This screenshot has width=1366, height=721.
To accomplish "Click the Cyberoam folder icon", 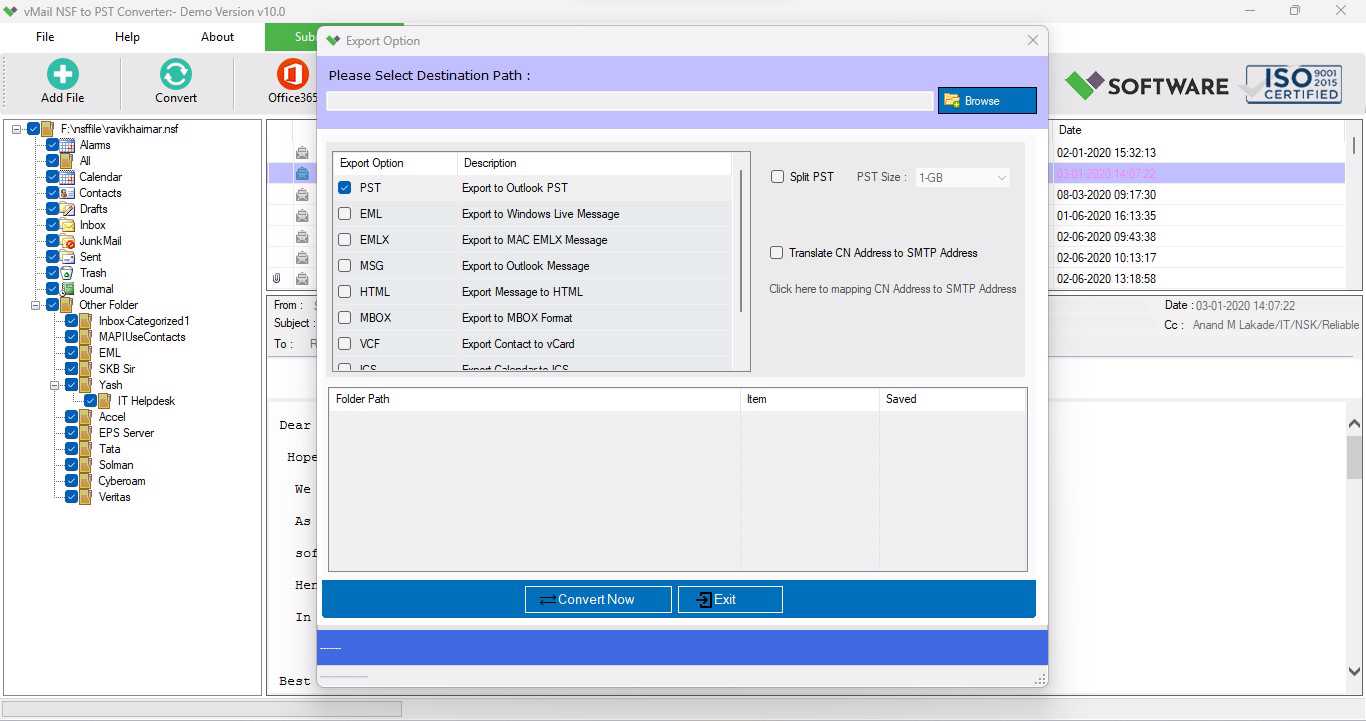I will click(86, 481).
